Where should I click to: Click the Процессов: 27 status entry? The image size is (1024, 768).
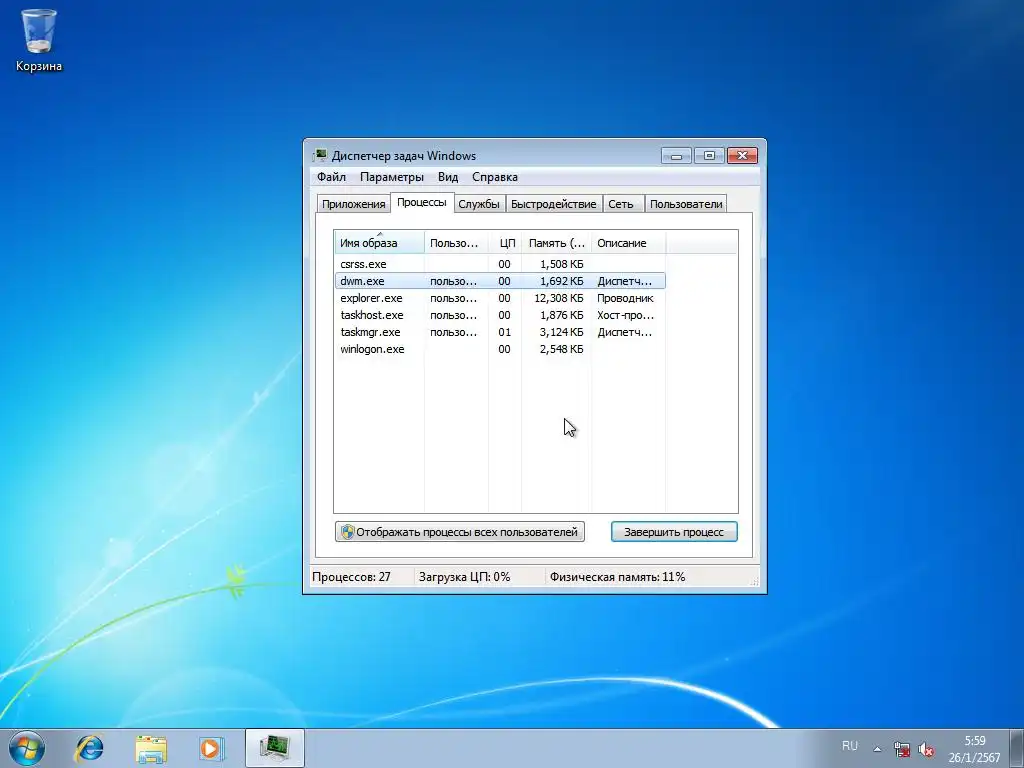pyautogui.click(x=351, y=577)
